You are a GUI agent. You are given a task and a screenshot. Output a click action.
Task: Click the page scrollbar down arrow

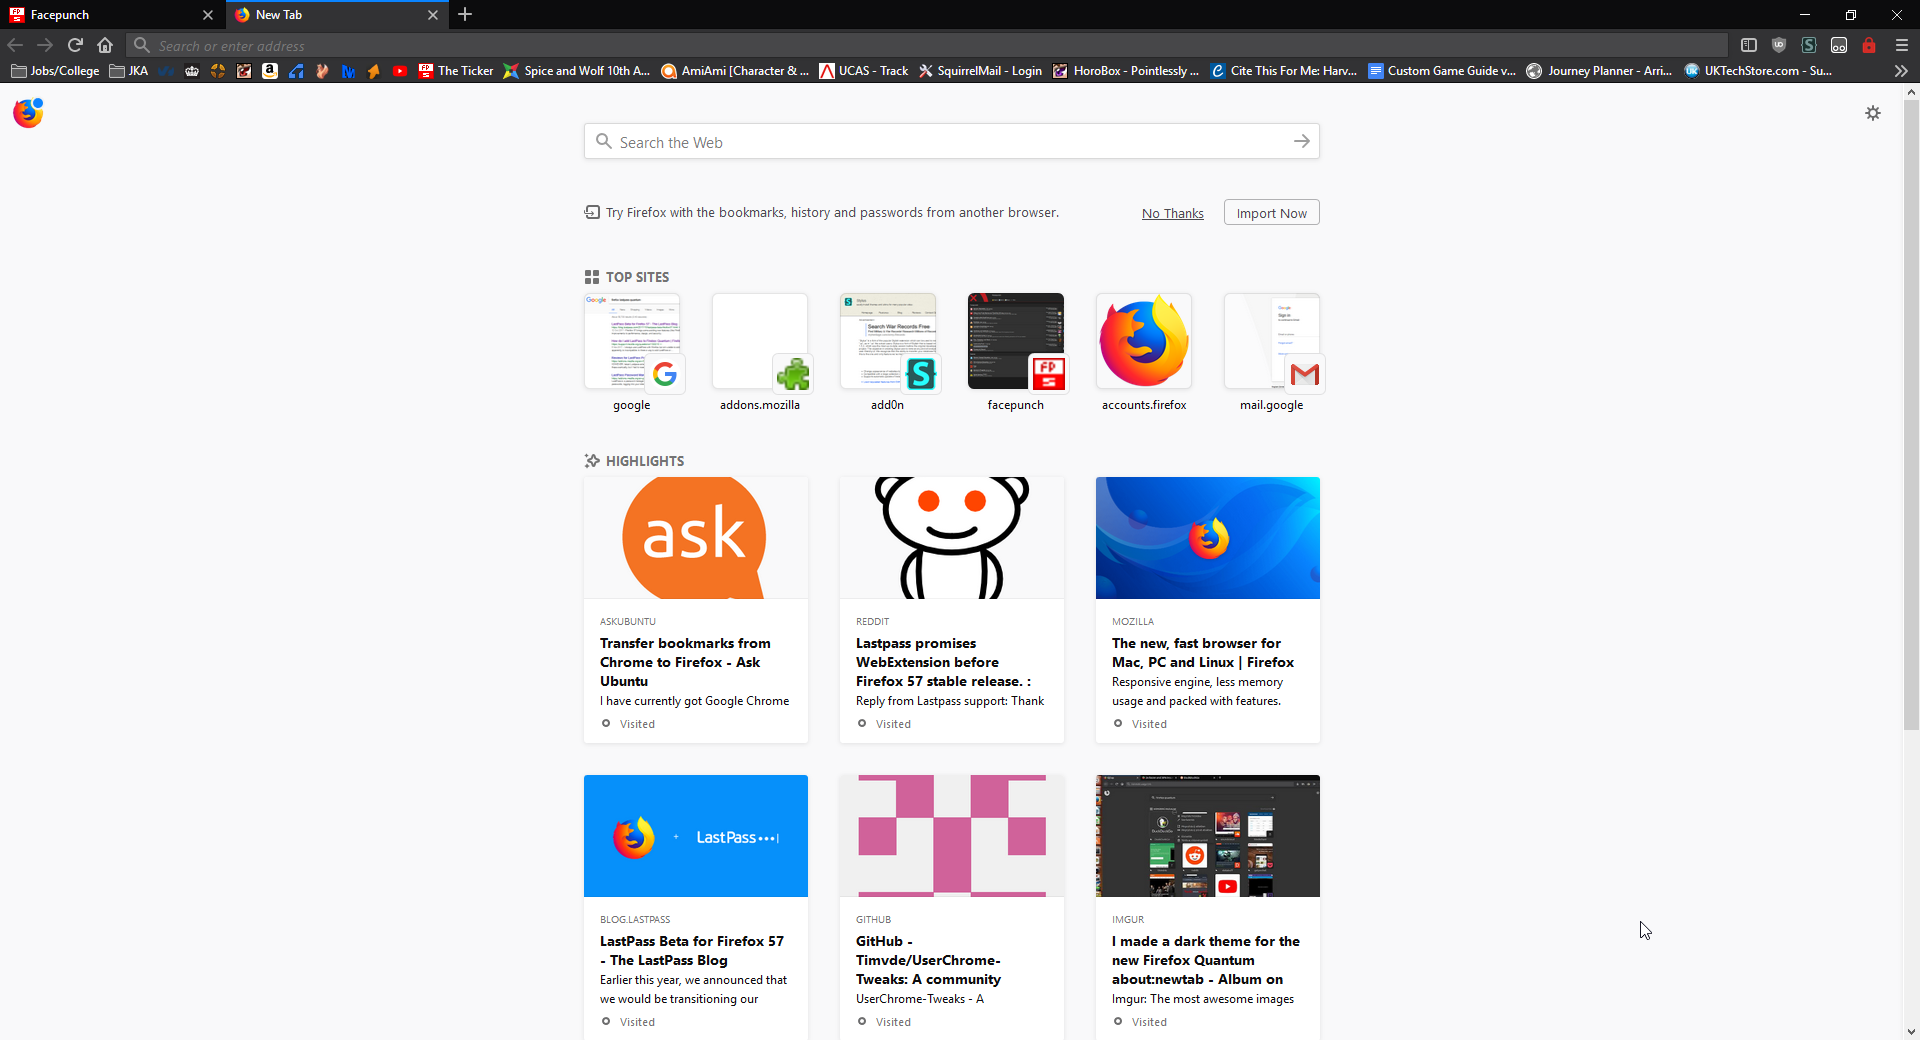(x=1911, y=1032)
